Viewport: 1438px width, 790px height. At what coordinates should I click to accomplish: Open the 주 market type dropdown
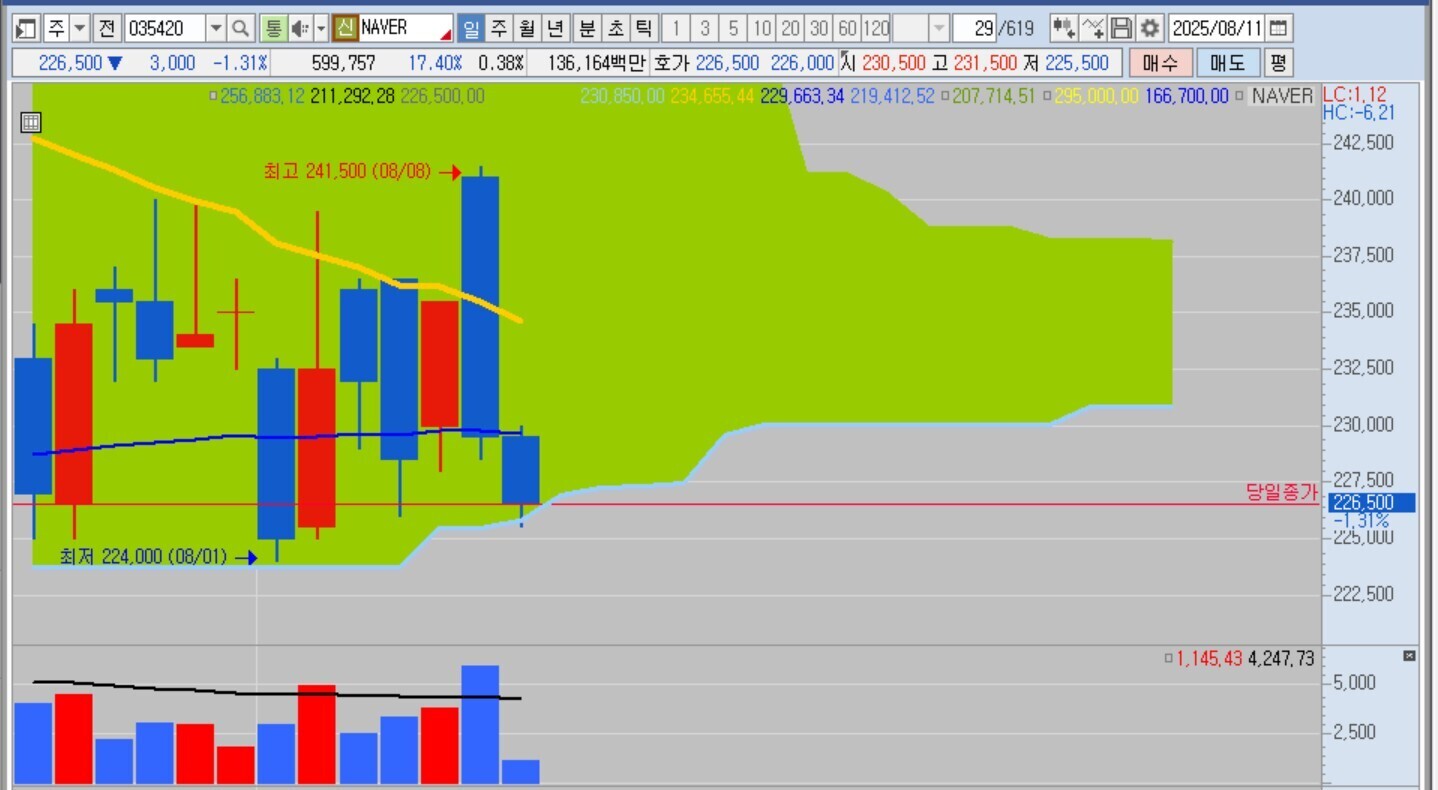80,28
